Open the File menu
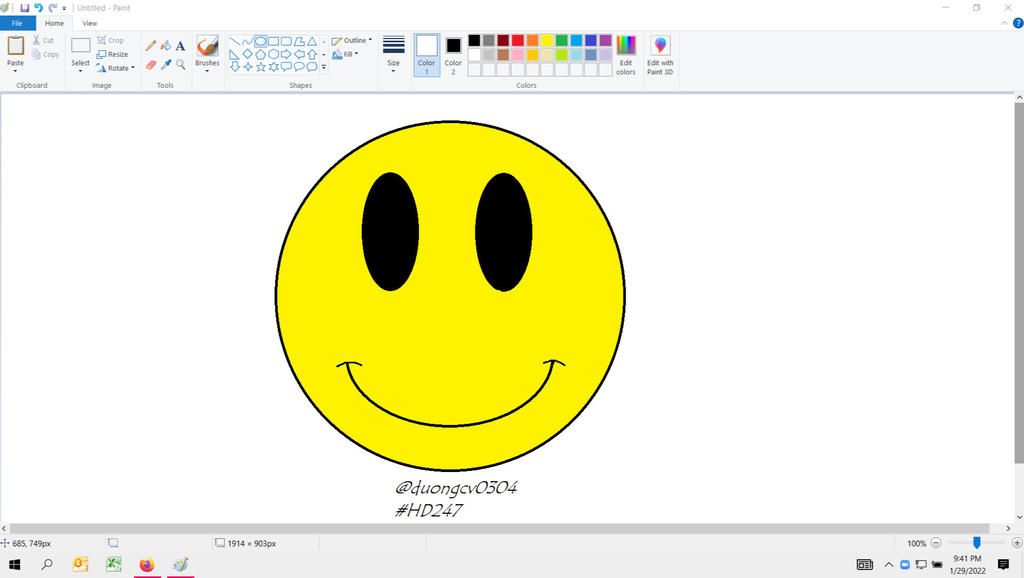 pyautogui.click(x=18, y=23)
